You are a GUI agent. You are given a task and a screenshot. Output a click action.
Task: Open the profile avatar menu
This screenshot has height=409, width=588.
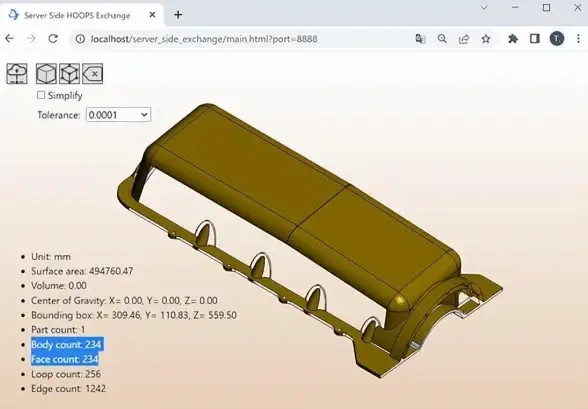click(x=557, y=39)
